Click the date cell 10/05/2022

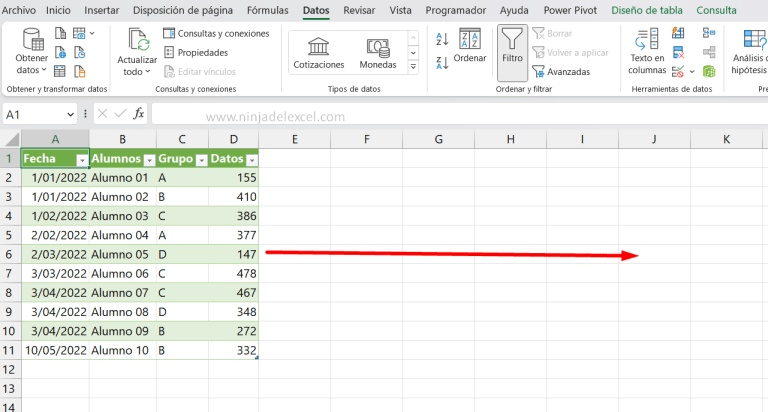pyautogui.click(x=55, y=350)
